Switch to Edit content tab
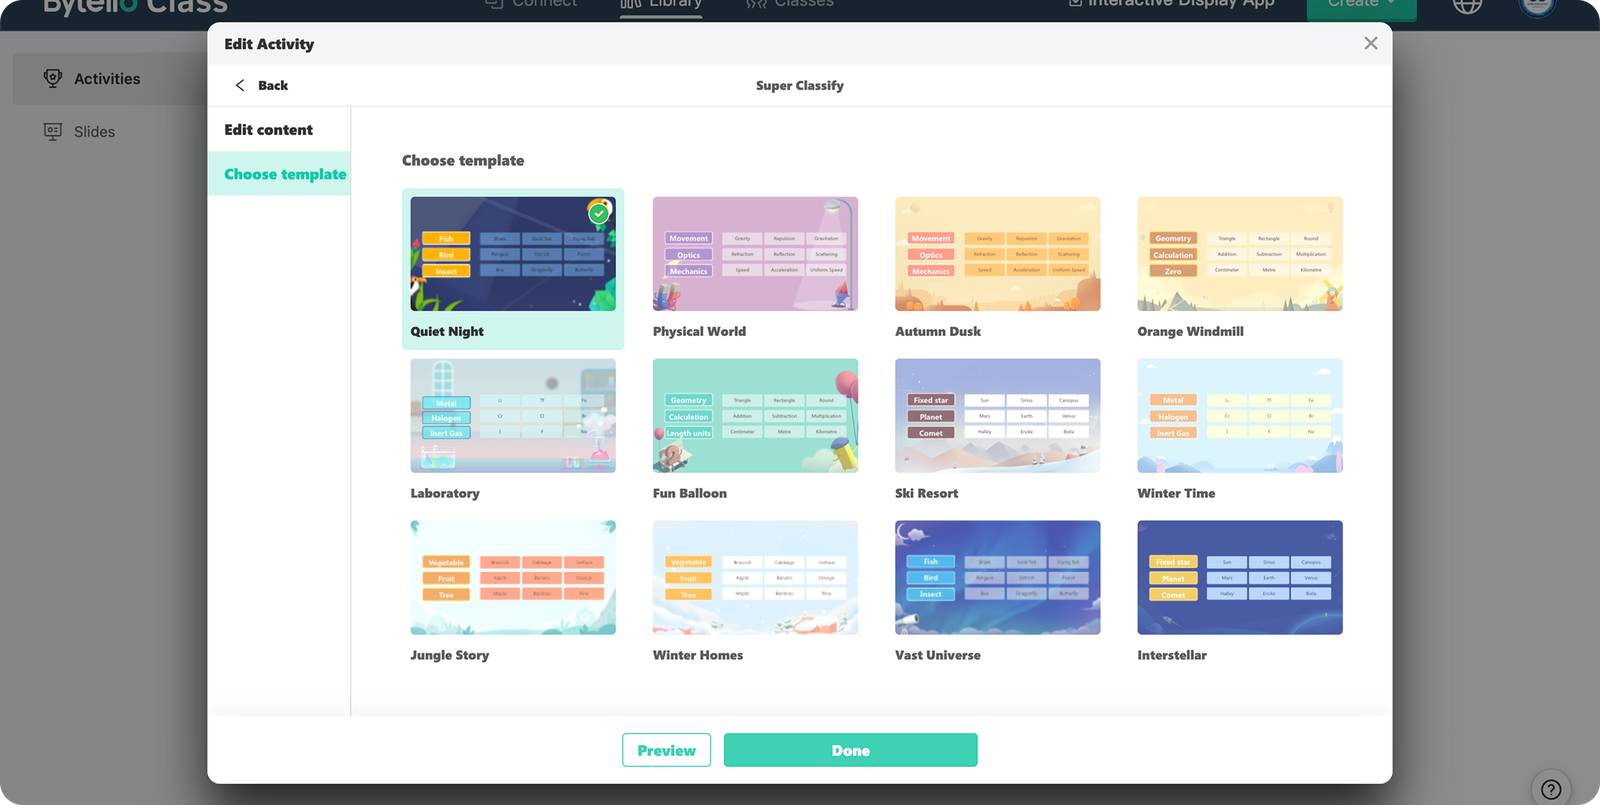This screenshot has width=1600, height=805. tap(268, 130)
